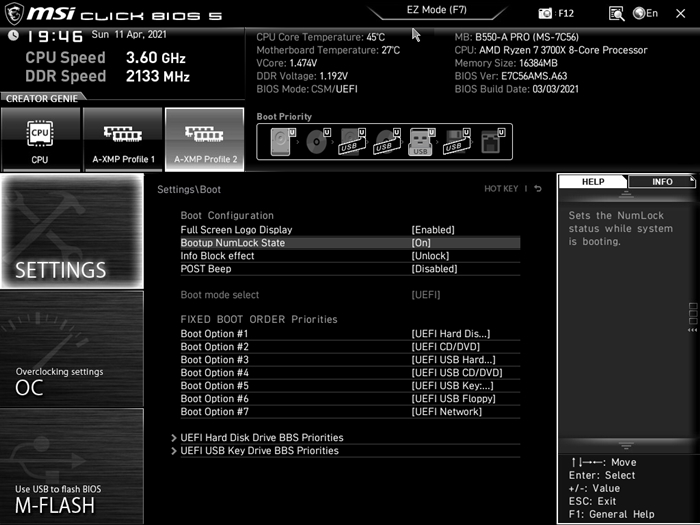Select the POST Beep label
This screenshot has height=525, width=700.
coord(206,269)
